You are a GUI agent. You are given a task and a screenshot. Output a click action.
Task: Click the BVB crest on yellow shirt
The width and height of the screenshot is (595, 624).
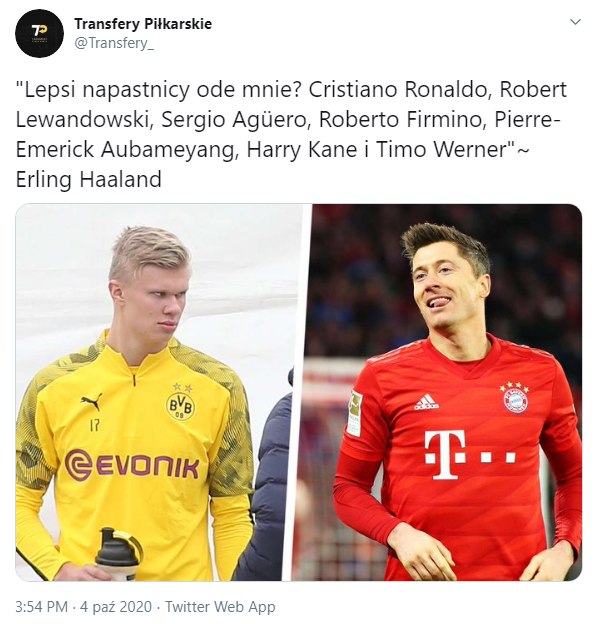(180, 404)
